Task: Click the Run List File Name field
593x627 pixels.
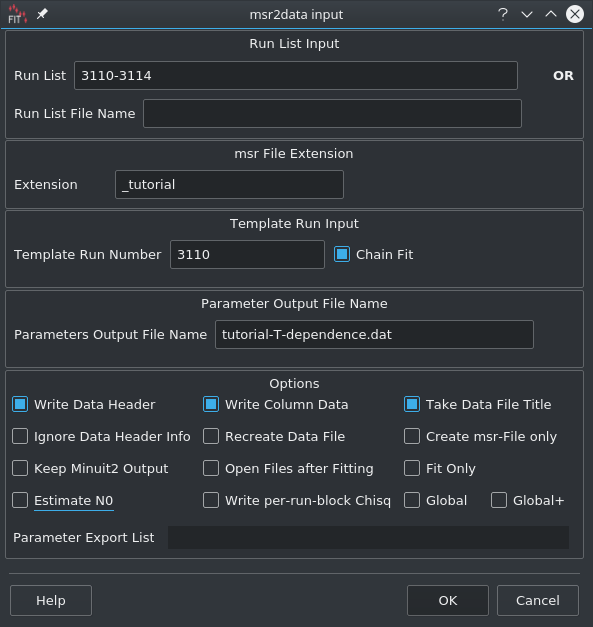Action: pyautogui.click(x=332, y=114)
